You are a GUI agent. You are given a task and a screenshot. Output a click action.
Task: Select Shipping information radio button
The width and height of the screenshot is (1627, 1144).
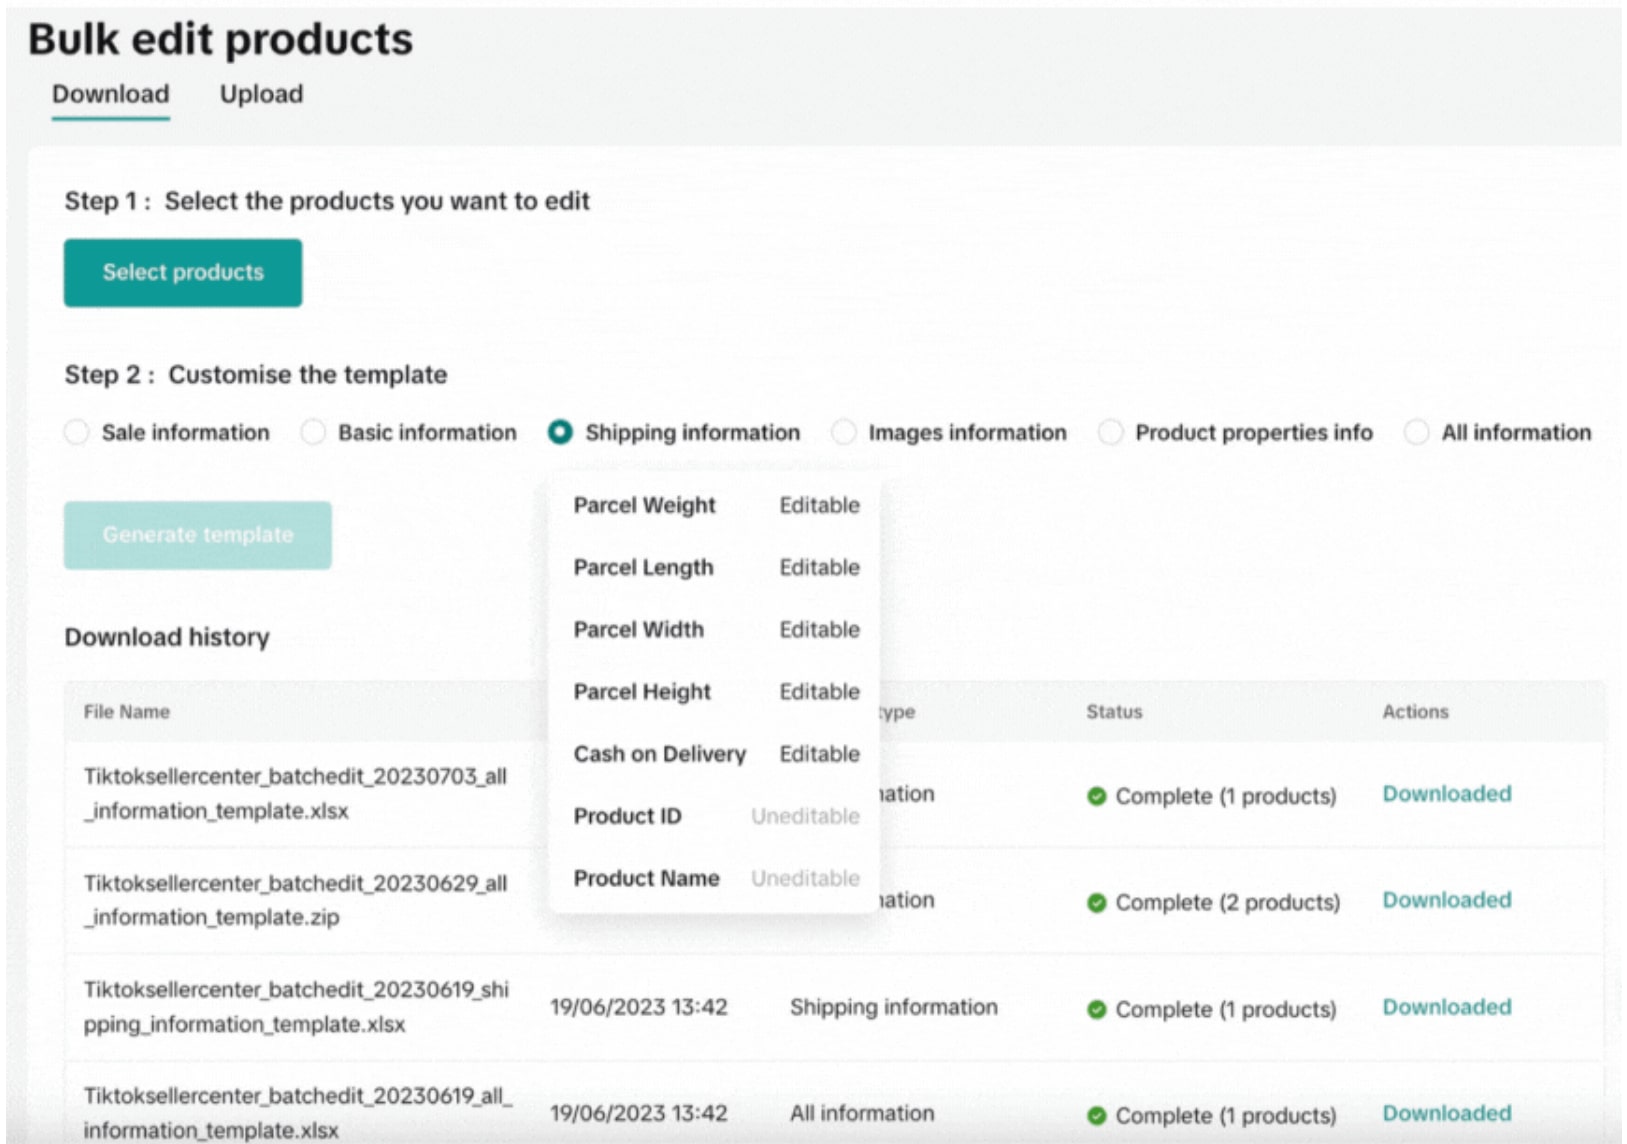[x=560, y=432]
